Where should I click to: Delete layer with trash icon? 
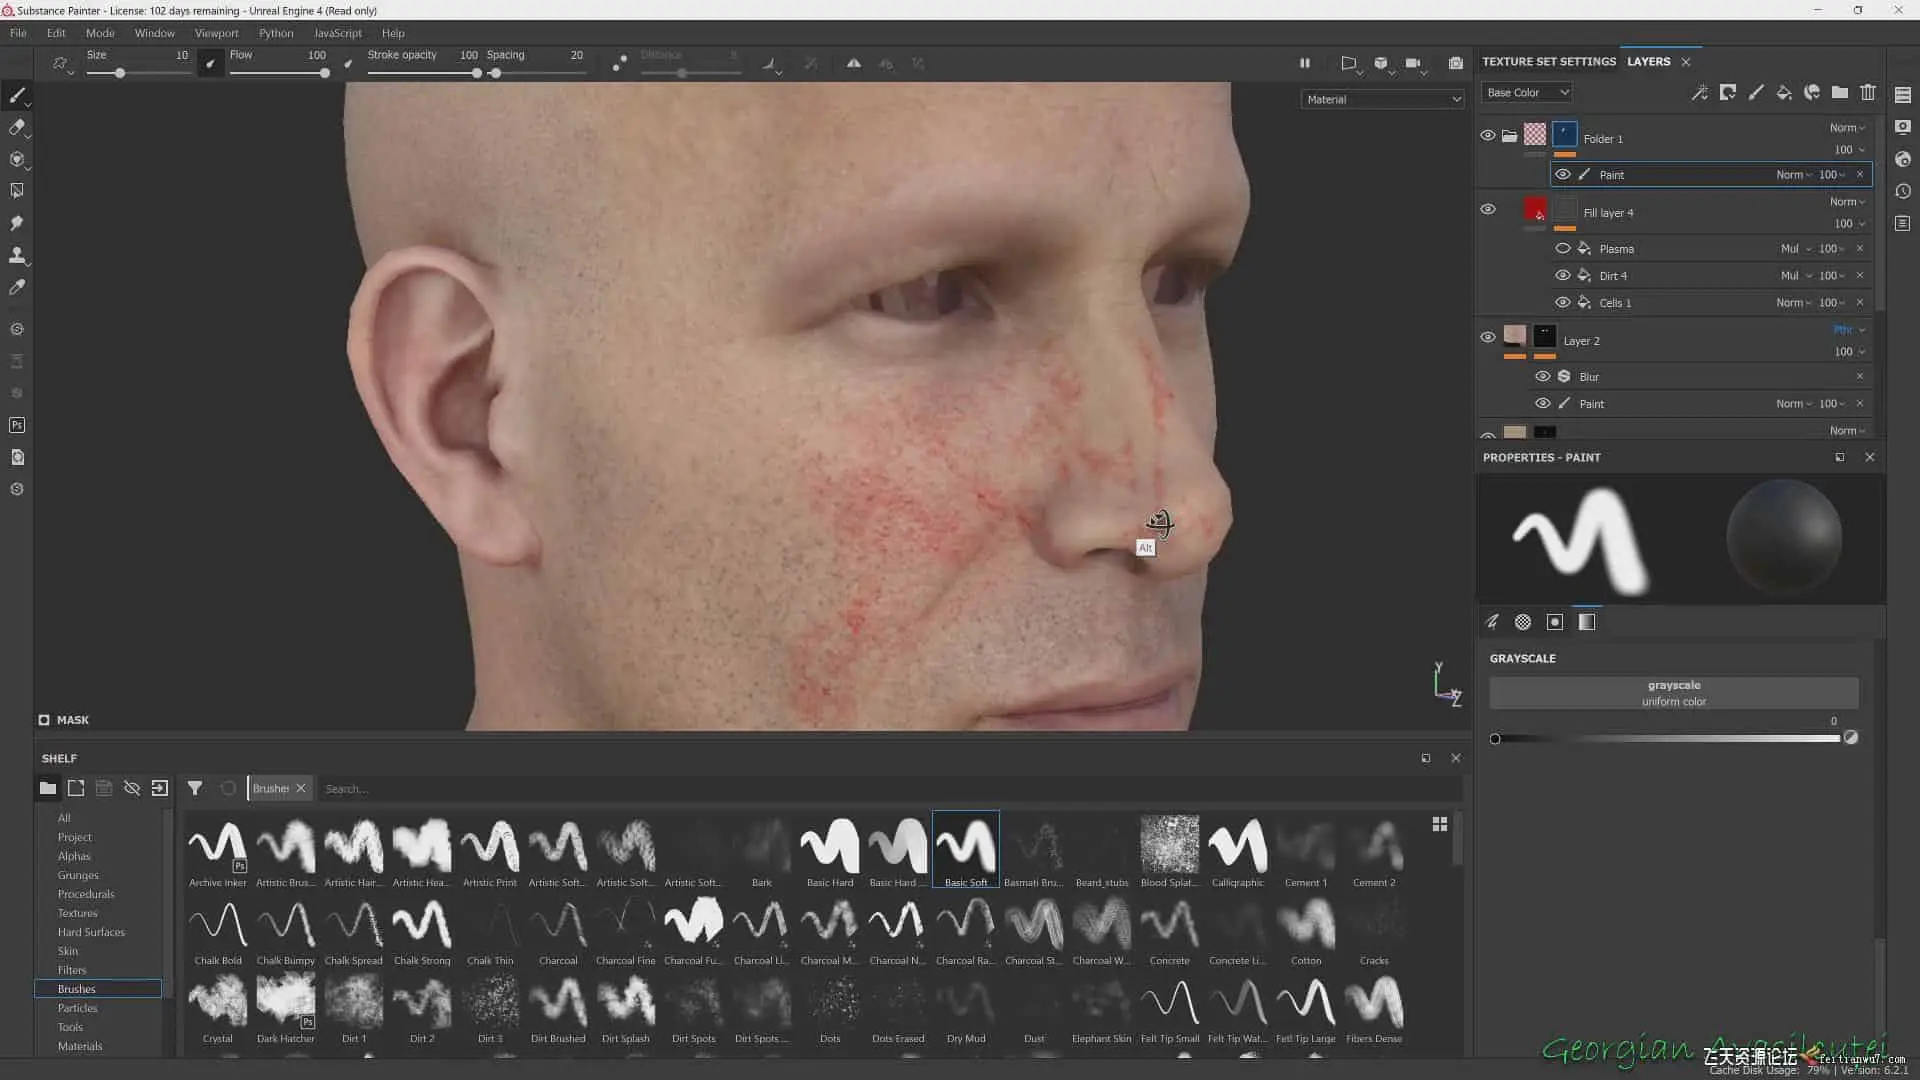tap(1868, 92)
